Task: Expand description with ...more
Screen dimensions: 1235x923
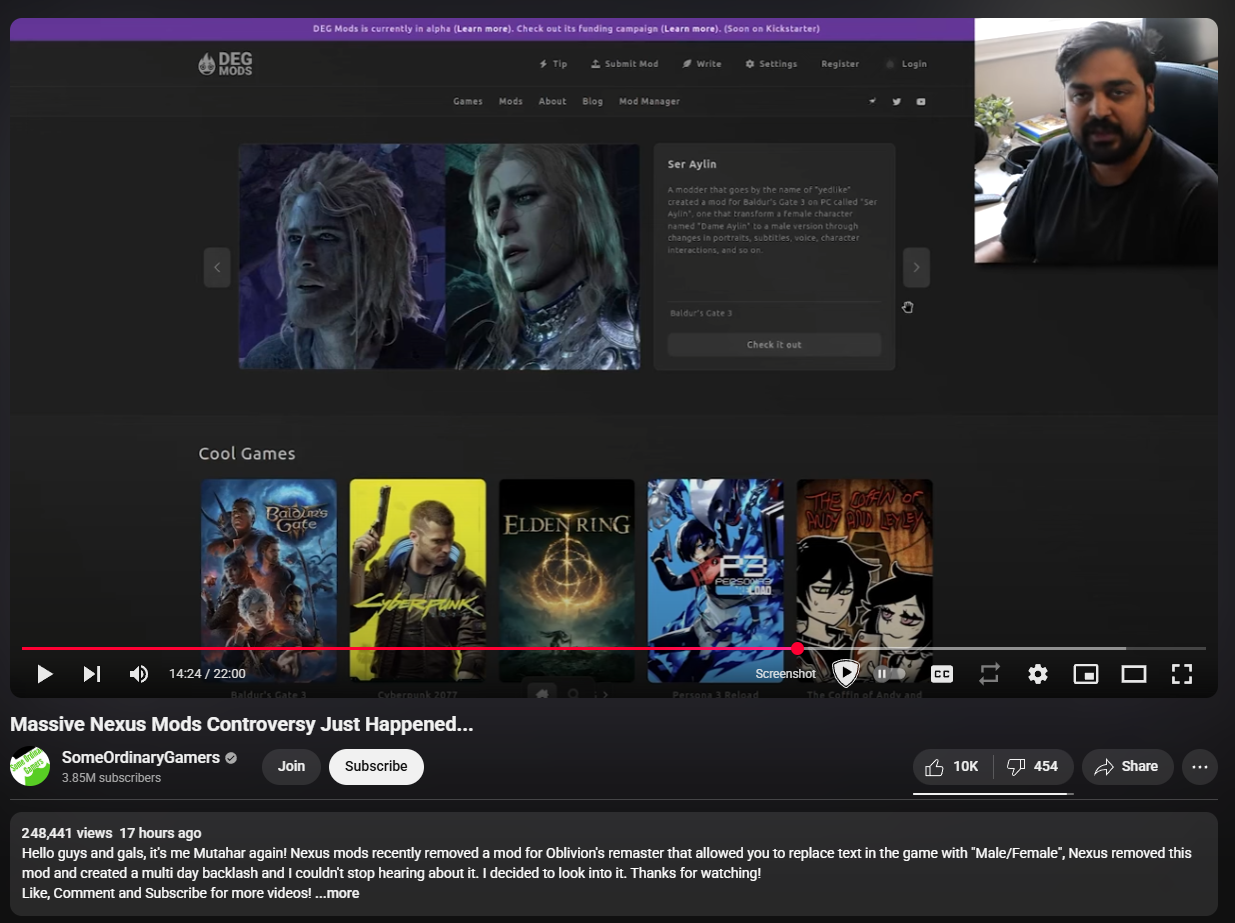Action: (337, 893)
